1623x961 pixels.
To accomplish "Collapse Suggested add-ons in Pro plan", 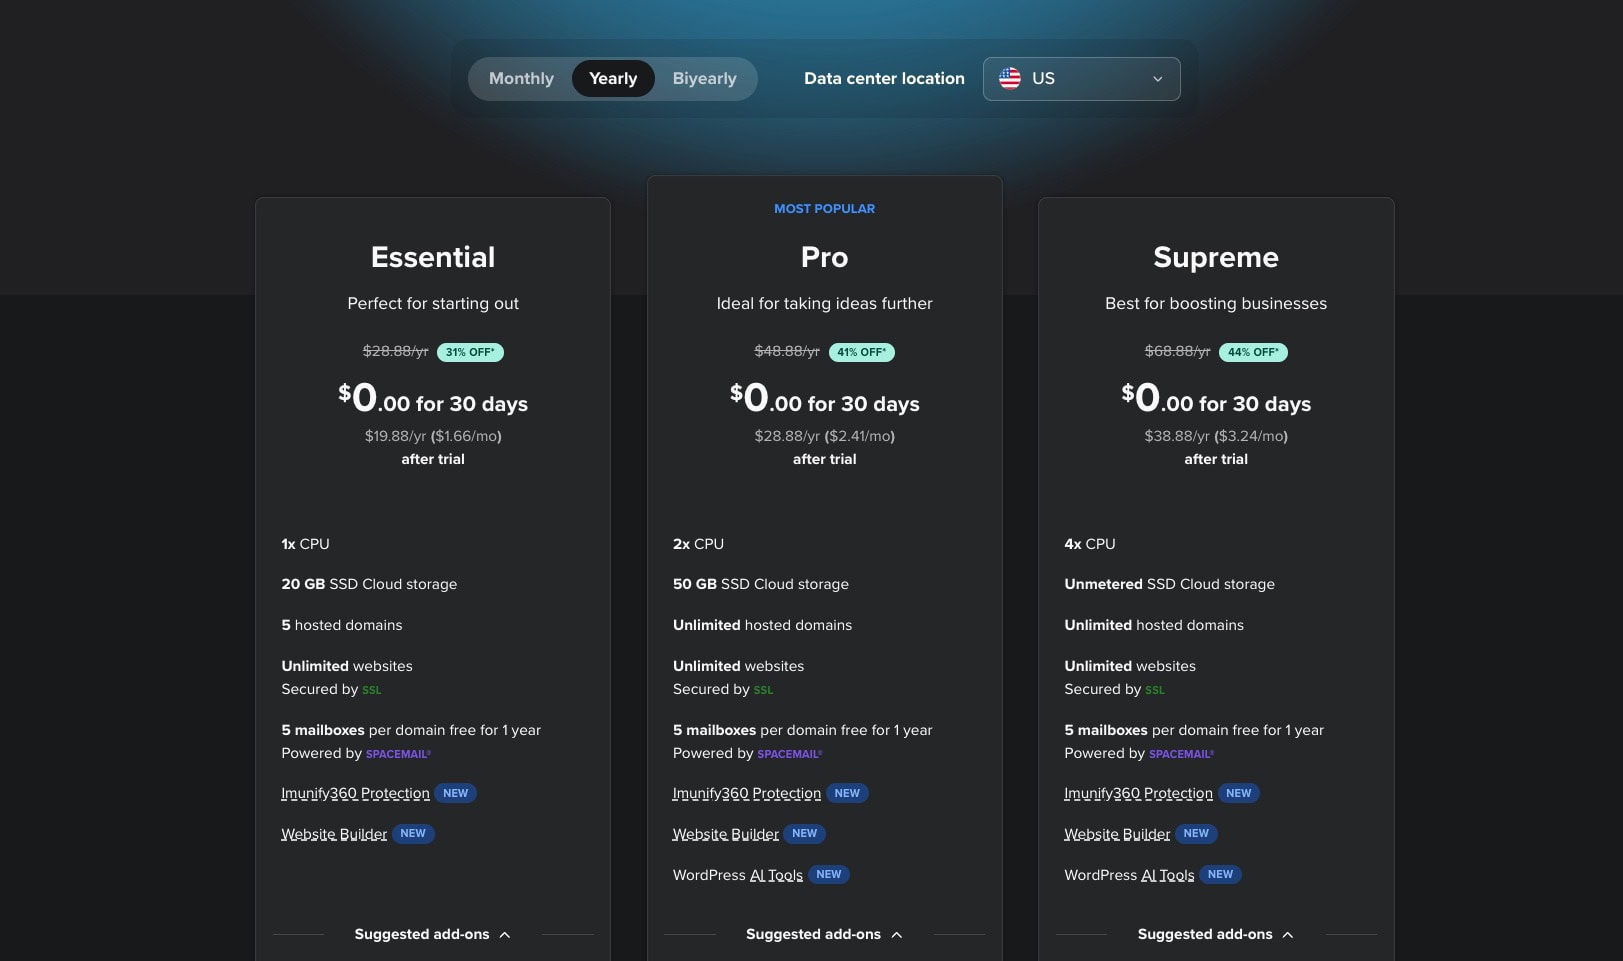I will (824, 934).
